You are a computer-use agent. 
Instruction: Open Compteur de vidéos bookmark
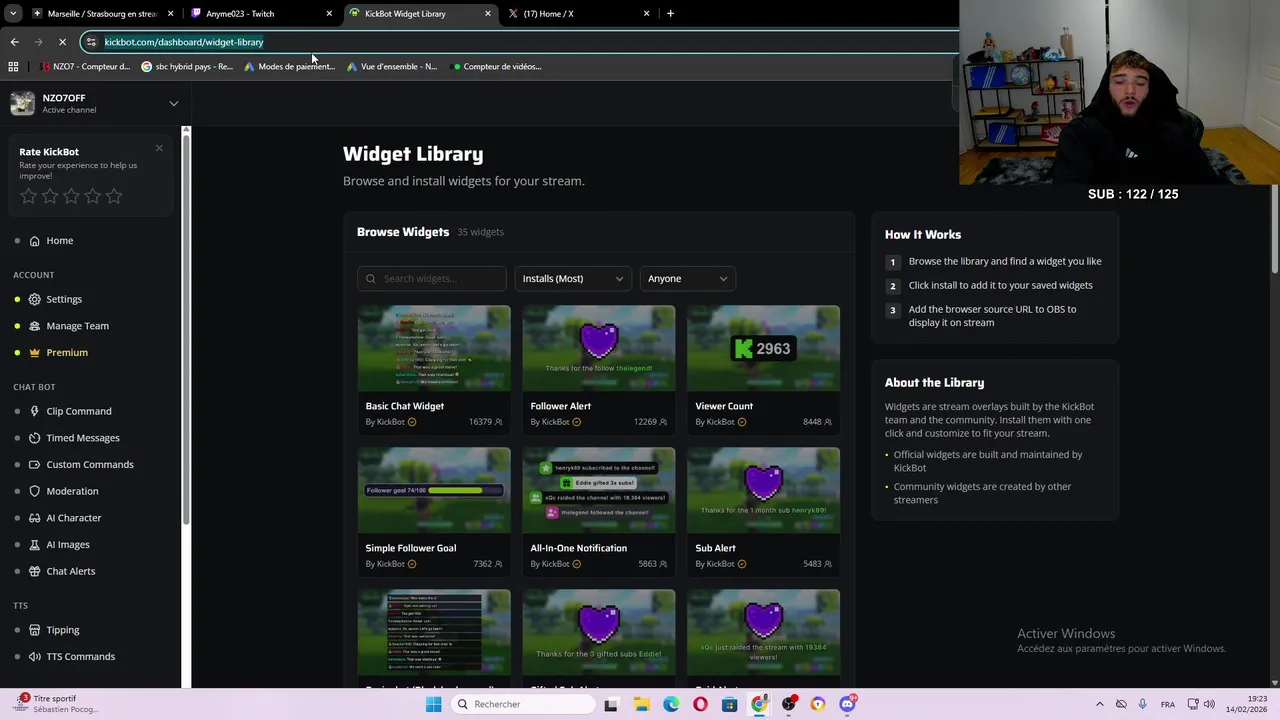[x=497, y=67]
